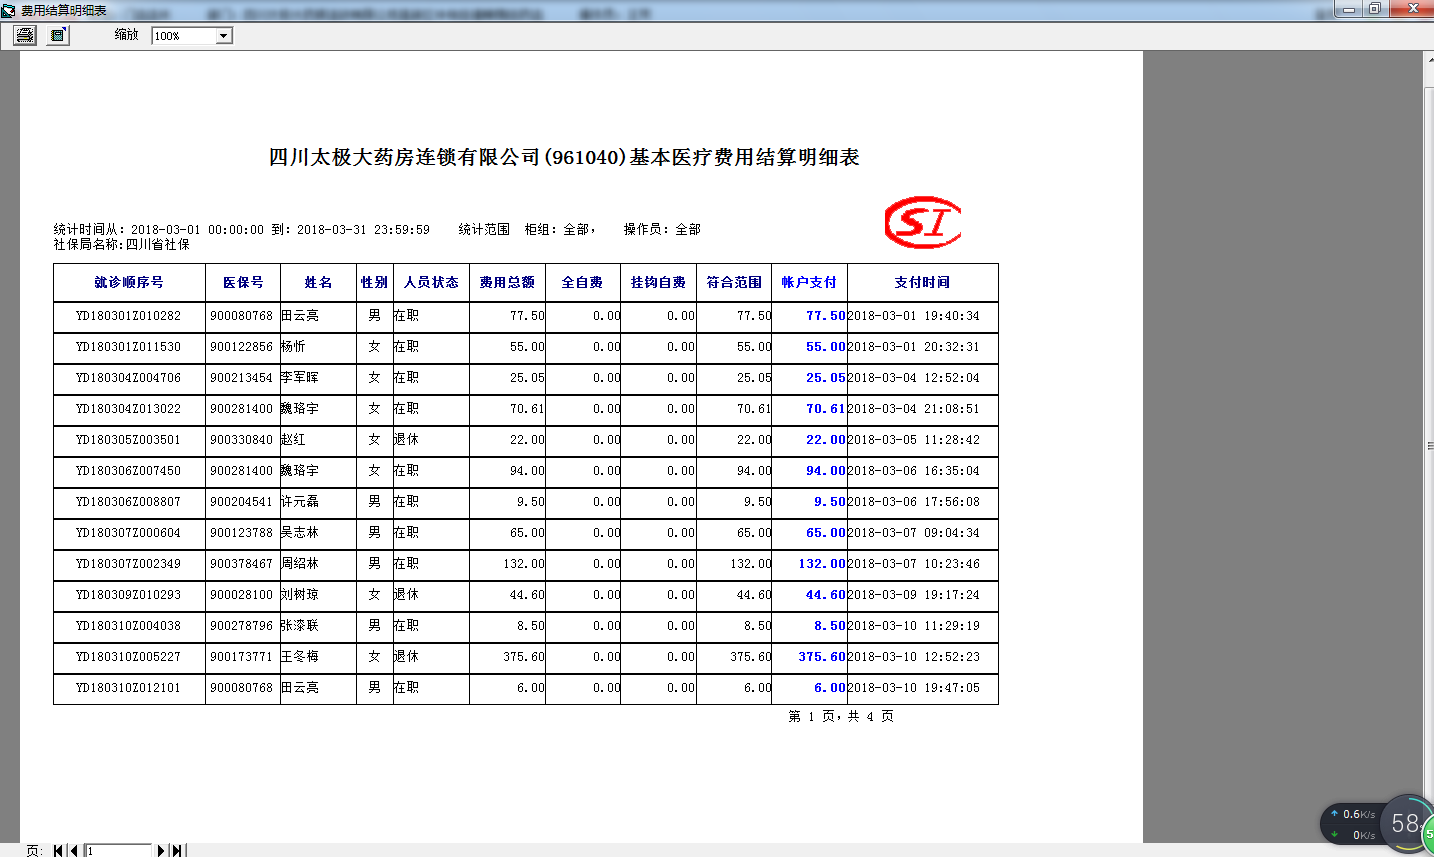Image resolution: width=1434 pixels, height=857 pixels.
Task: Click medical insurance number 900204541
Action: point(241,502)
